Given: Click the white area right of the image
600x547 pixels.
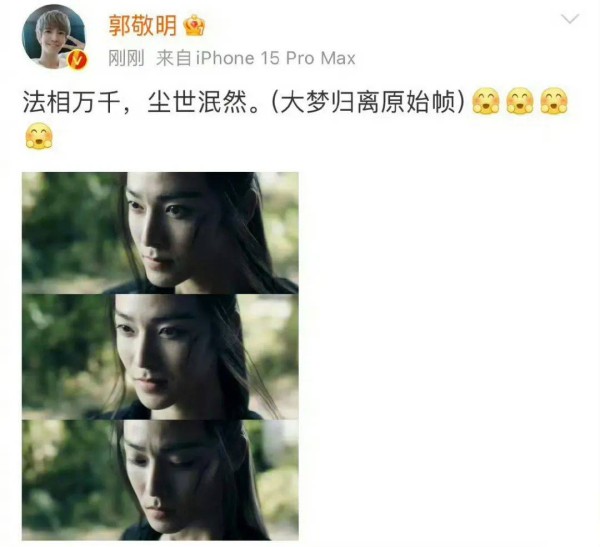Looking at the screenshot, I should point(448,356).
